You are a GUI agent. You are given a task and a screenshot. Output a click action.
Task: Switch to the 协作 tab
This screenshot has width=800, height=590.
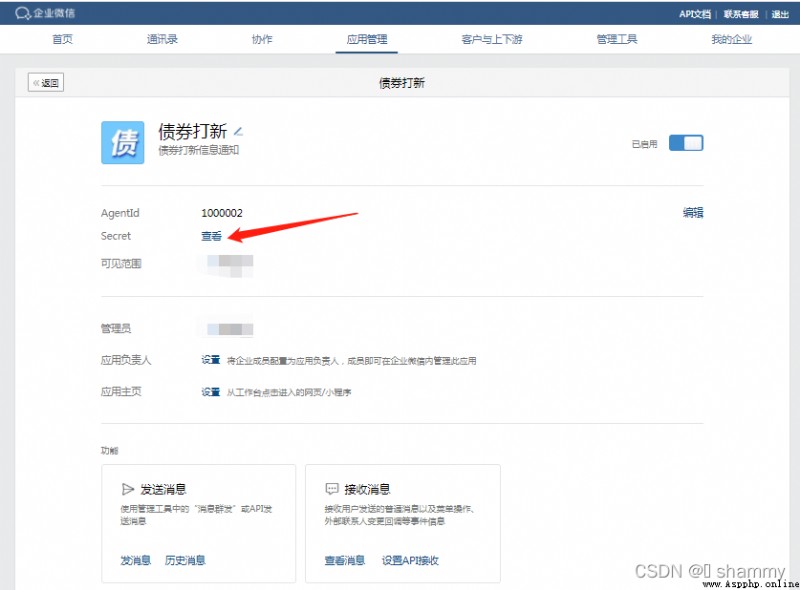pos(262,39)
